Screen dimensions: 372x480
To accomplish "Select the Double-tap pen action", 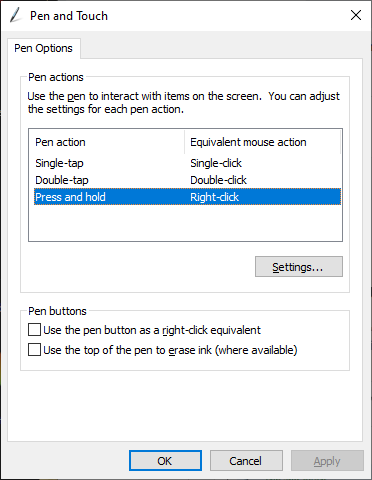I will 62,180.
